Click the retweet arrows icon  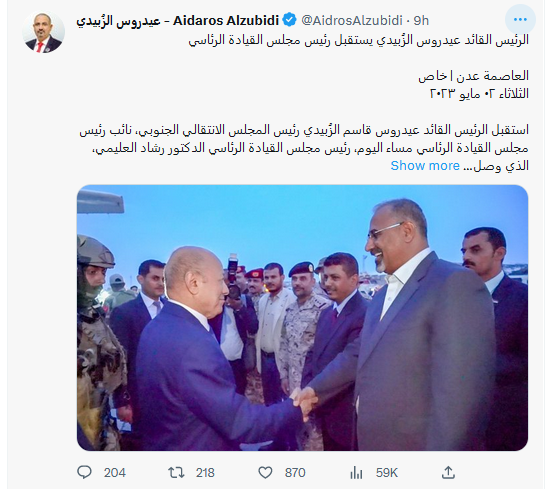(x=176, y=473)
